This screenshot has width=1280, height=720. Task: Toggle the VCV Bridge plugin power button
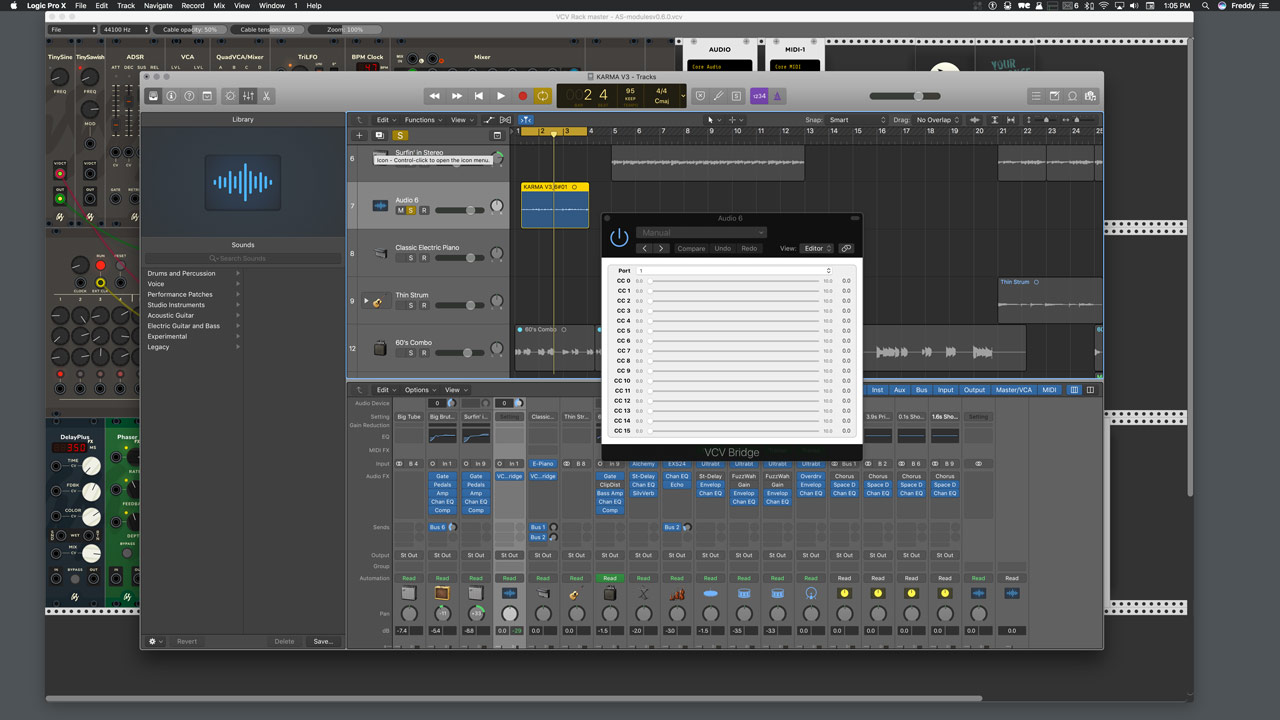(x=619, y=237)
